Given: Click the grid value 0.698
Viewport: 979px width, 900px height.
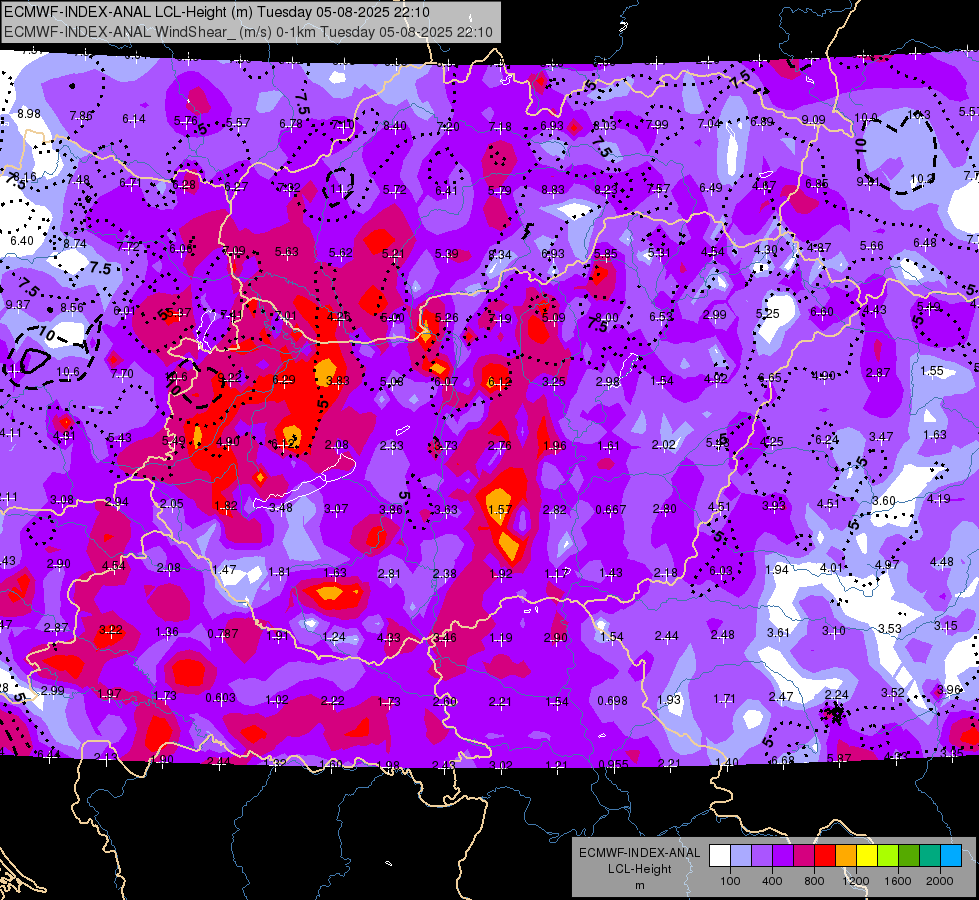Looking at the screenshot, I should click(612, 701).
